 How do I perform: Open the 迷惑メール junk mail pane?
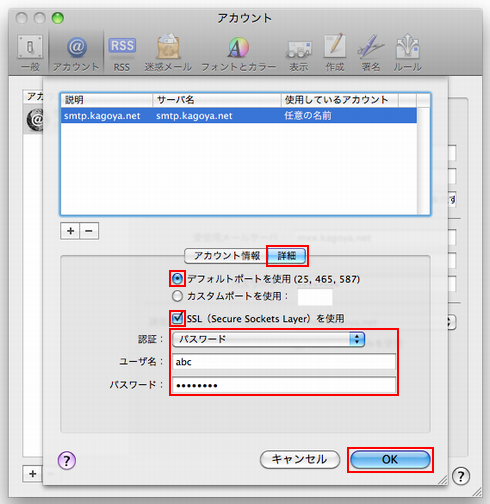168,53
